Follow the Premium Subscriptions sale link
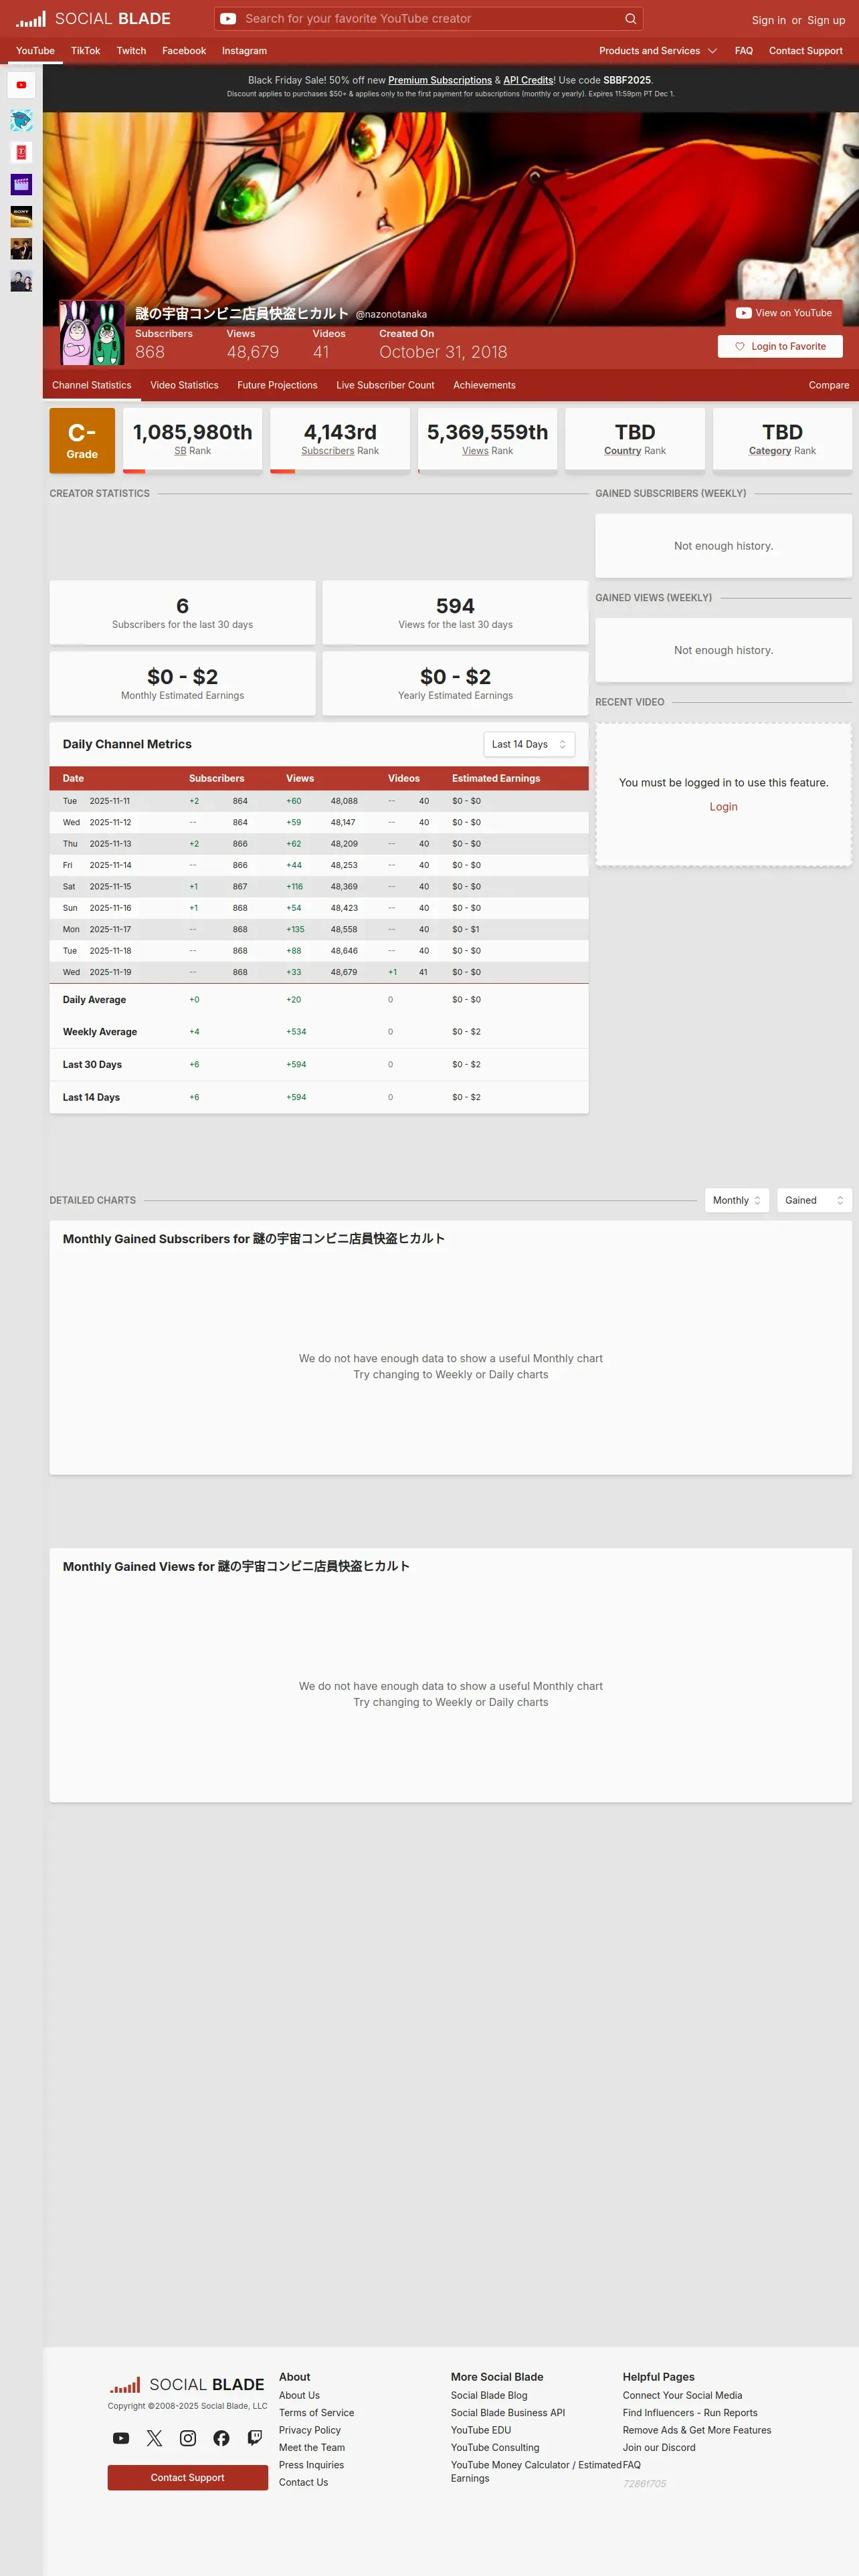Screen dimensions: 859x2576 [x=440, y=80]
